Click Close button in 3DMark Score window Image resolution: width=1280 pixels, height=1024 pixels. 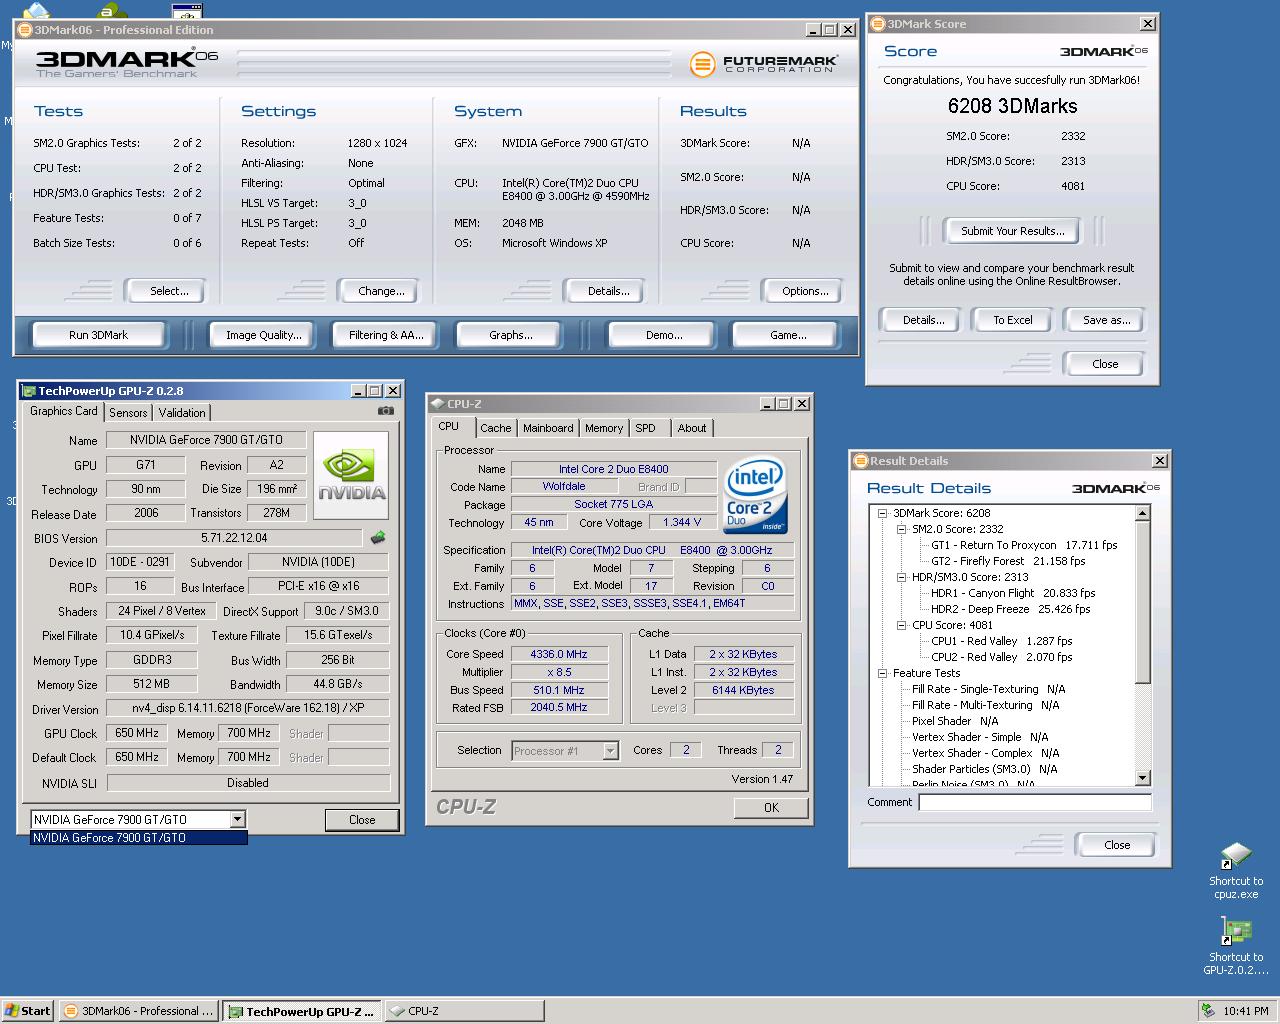(1105, 364)
